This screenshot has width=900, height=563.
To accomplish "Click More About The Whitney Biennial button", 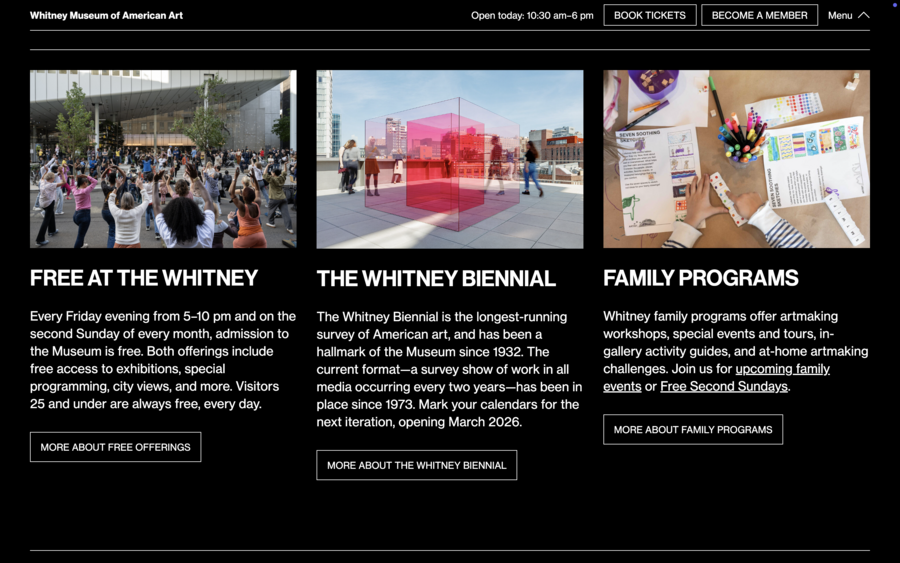I will pyautogui.click(x=417, y=465).
